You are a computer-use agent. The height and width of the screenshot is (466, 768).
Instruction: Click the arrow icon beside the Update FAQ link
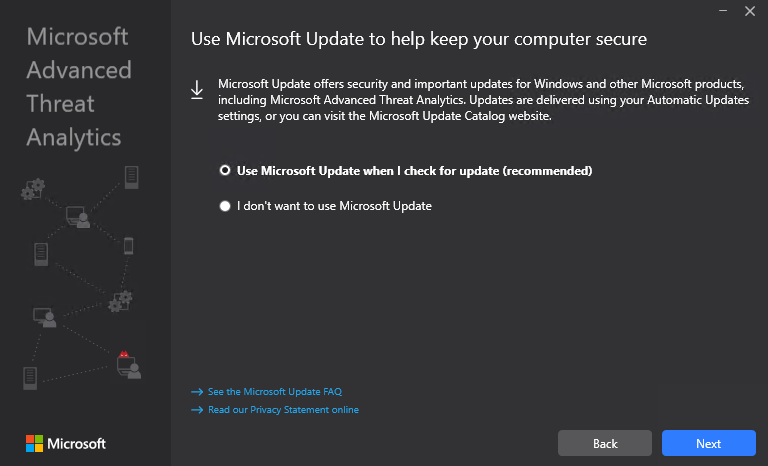tap(197, 392)
